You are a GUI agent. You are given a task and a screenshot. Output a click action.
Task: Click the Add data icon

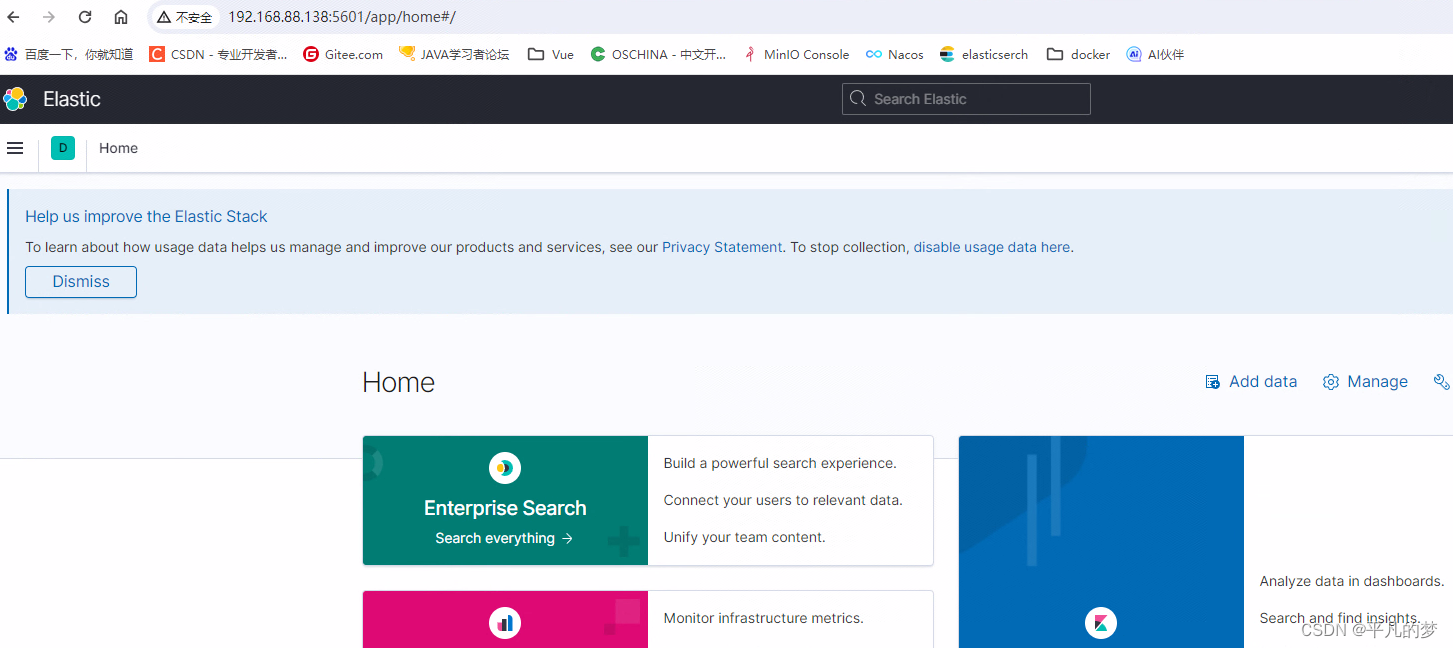click(1212, 381)
